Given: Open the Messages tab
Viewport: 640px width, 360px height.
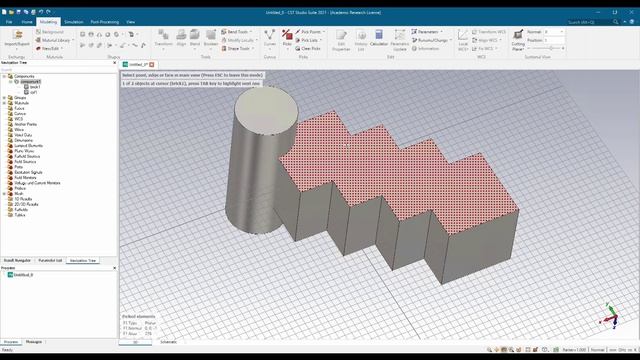Looking at the screenshot, I should [34, 342].
